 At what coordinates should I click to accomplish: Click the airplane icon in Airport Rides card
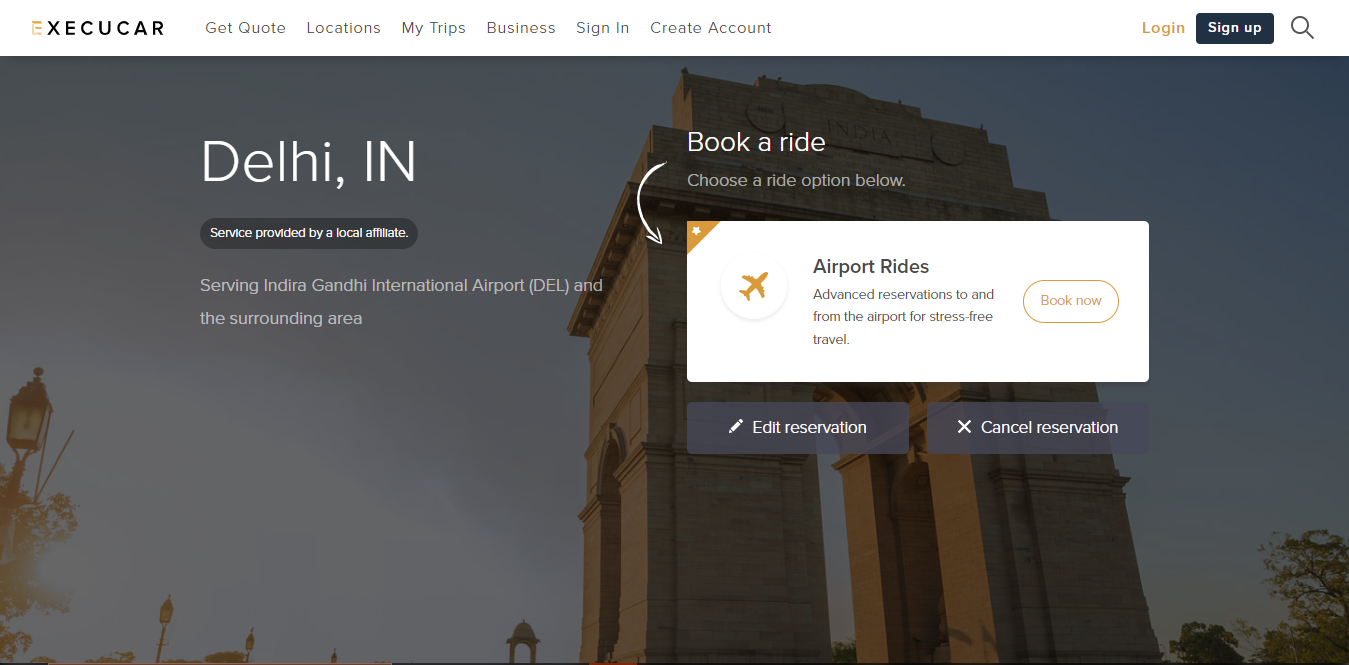[753, 286]
